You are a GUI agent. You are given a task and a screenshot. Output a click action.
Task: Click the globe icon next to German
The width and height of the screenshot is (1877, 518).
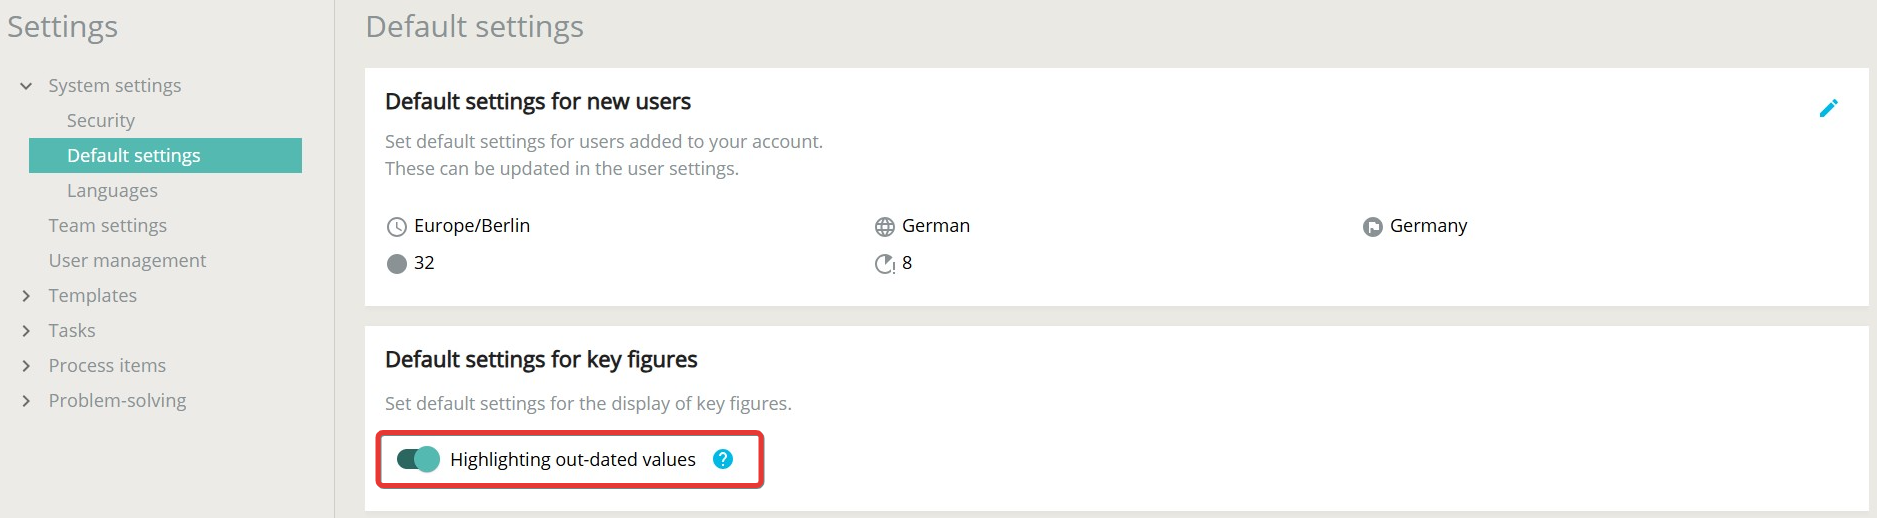(x=884, y=227)
